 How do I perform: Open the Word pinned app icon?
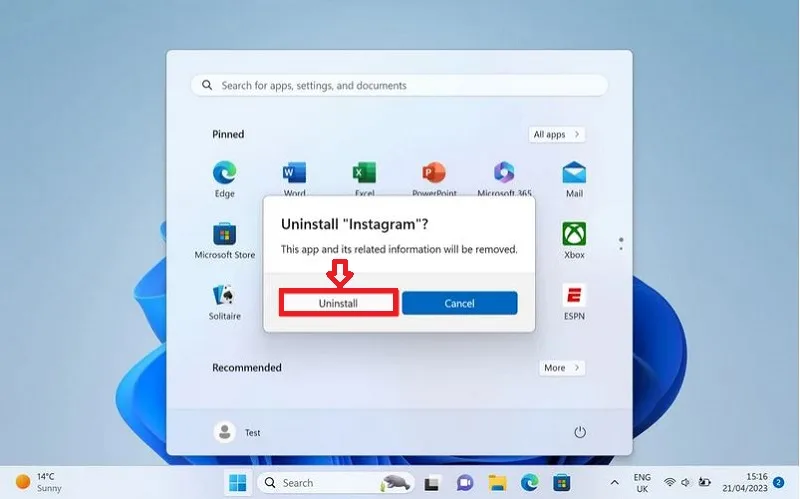point(294,173)
